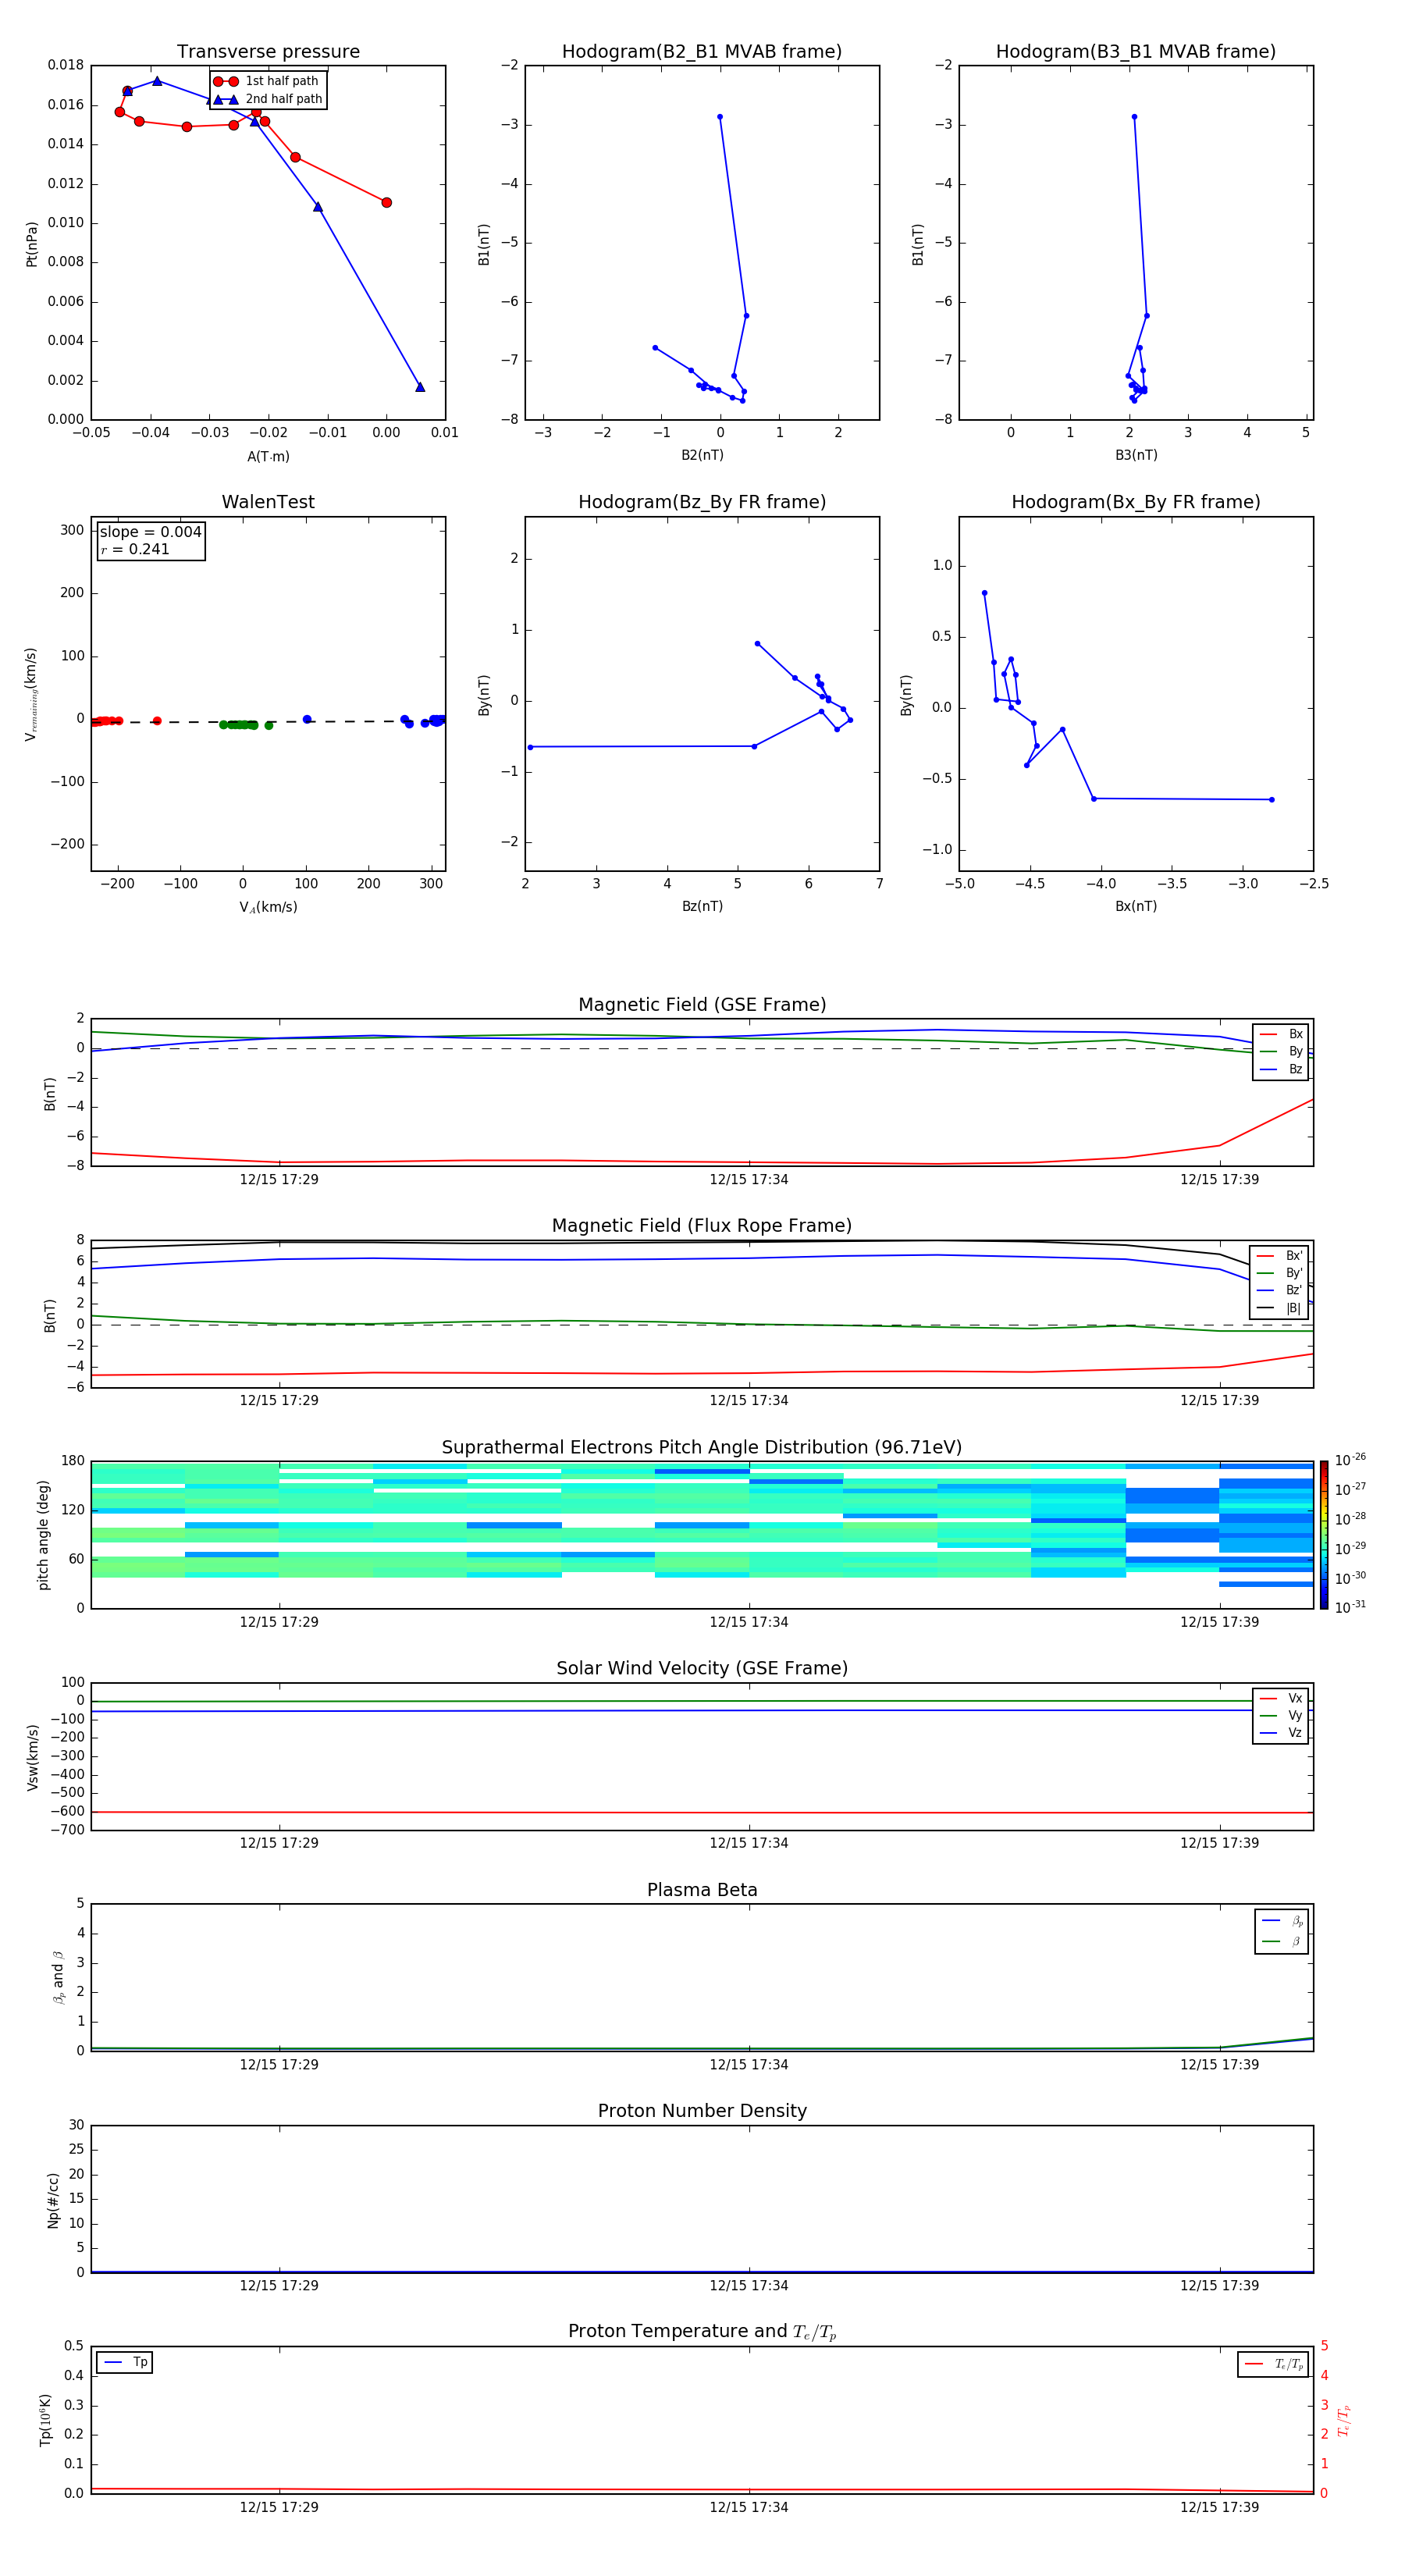Screen dimensions: 1405x2576
Task: Click the 'r = 0.241' annotation
Action: click(x=135, y=549)
